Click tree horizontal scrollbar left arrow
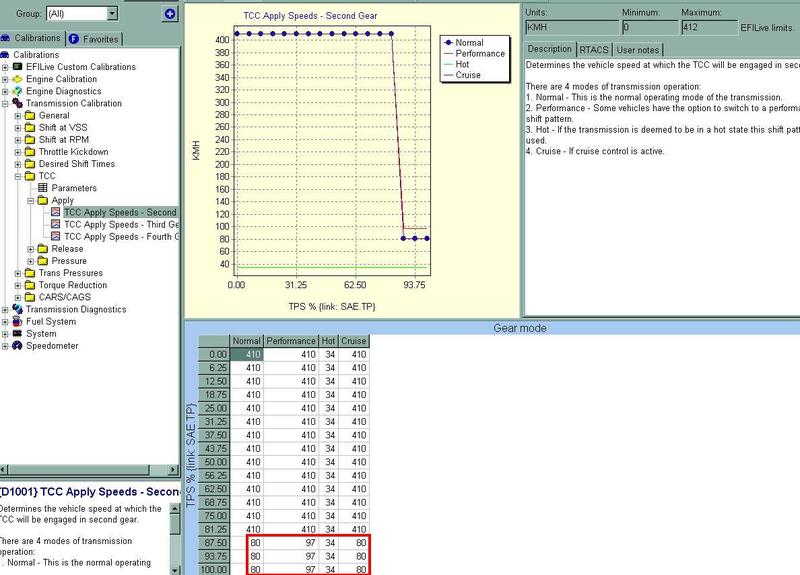The width and height of the screenshot is (800, 575). [x=4, y=469]
